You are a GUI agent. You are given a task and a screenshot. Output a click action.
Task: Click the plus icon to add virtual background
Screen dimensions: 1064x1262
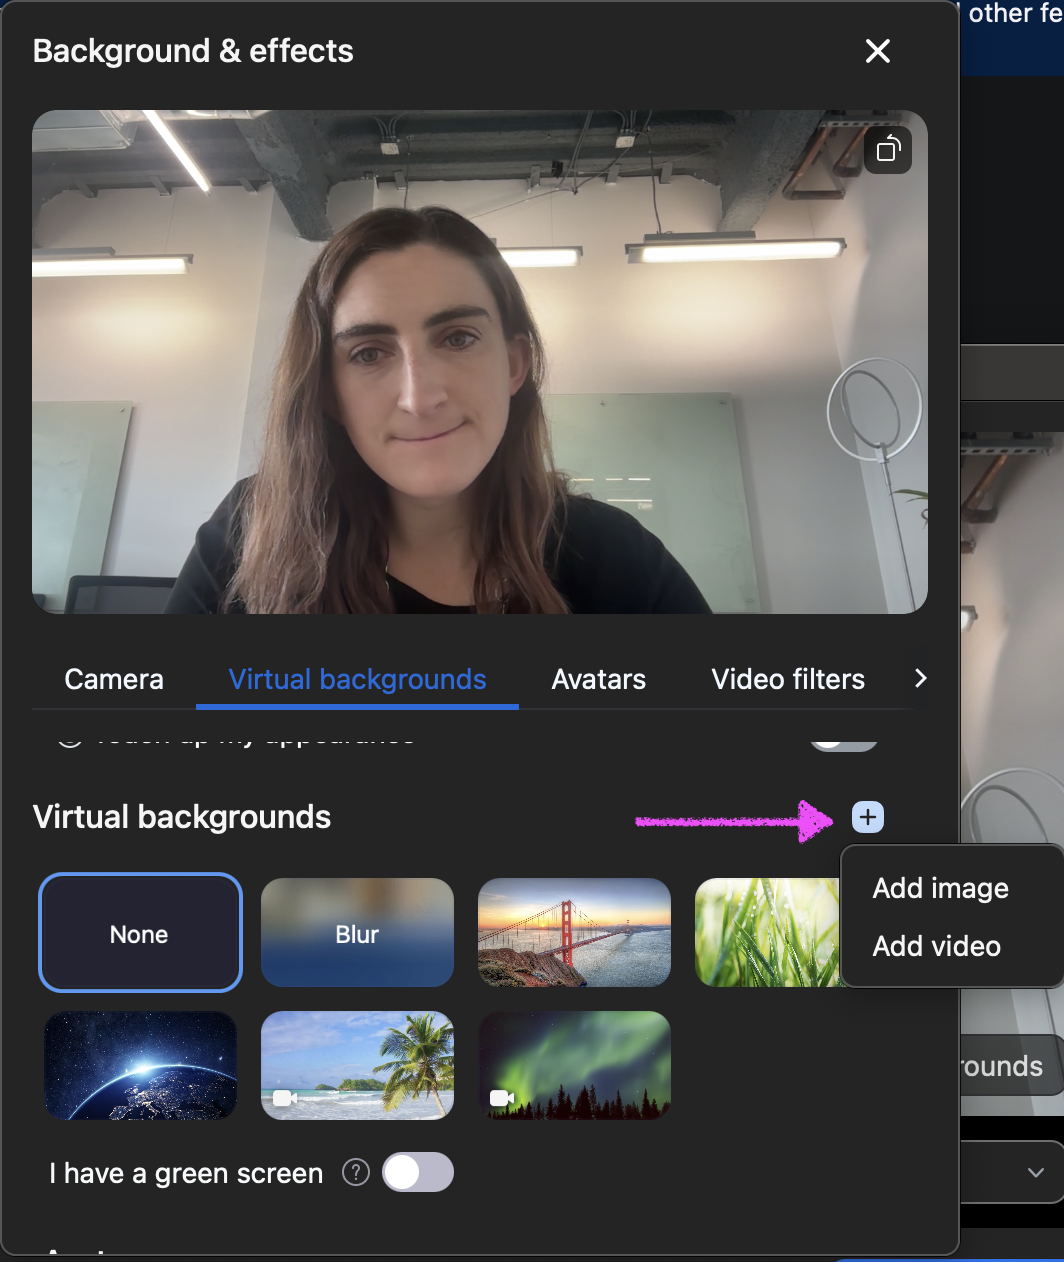[x=867, y=817]
